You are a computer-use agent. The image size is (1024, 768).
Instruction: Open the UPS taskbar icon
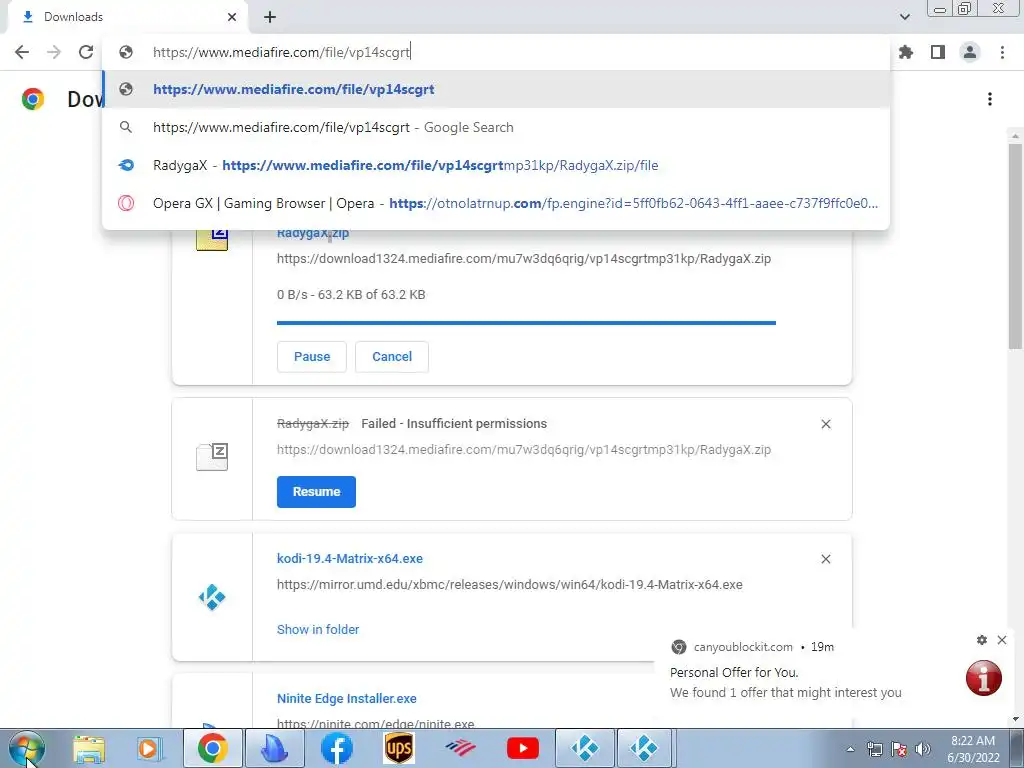398,748
